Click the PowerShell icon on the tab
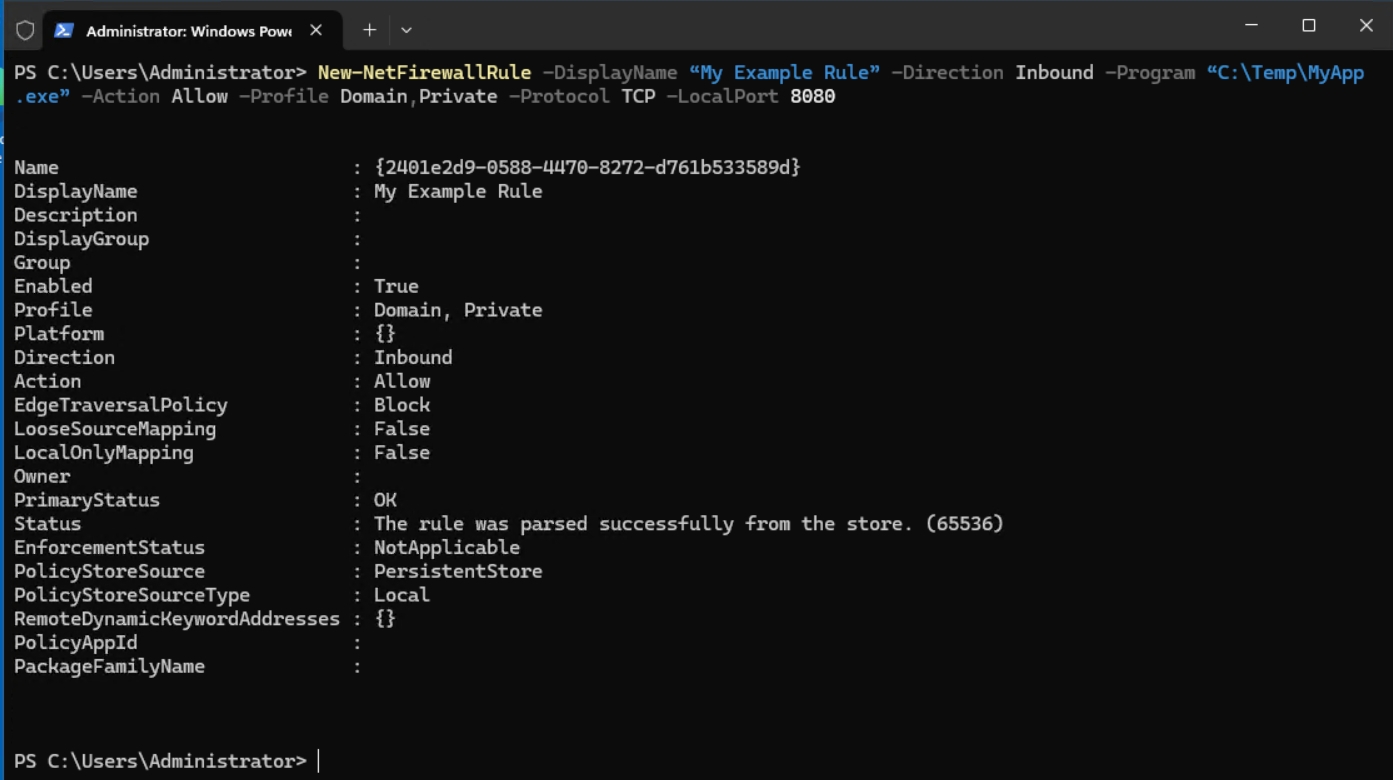The image size is (1393, 780). (x=63, y=30)
